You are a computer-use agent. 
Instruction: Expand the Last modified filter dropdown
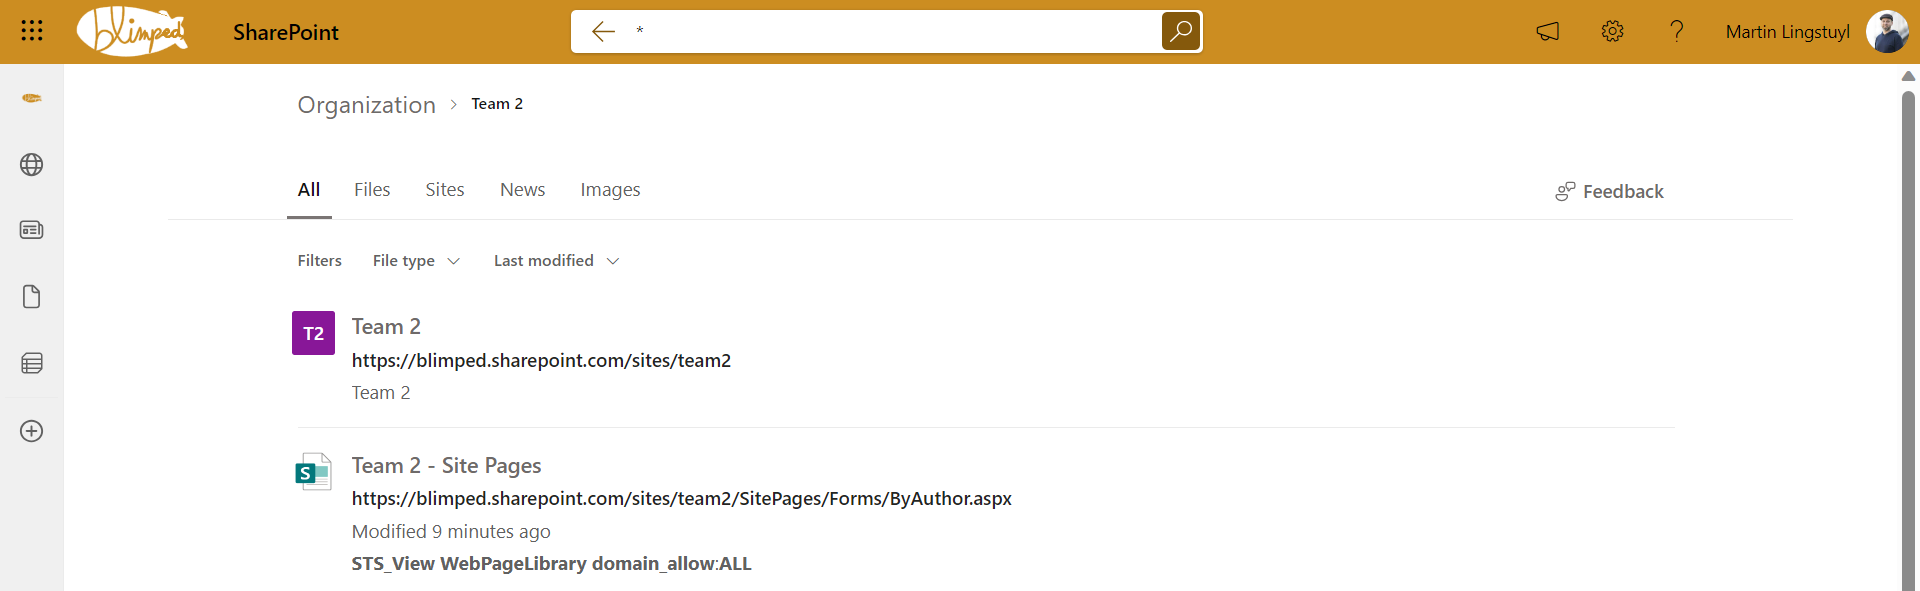pos(556,261)
